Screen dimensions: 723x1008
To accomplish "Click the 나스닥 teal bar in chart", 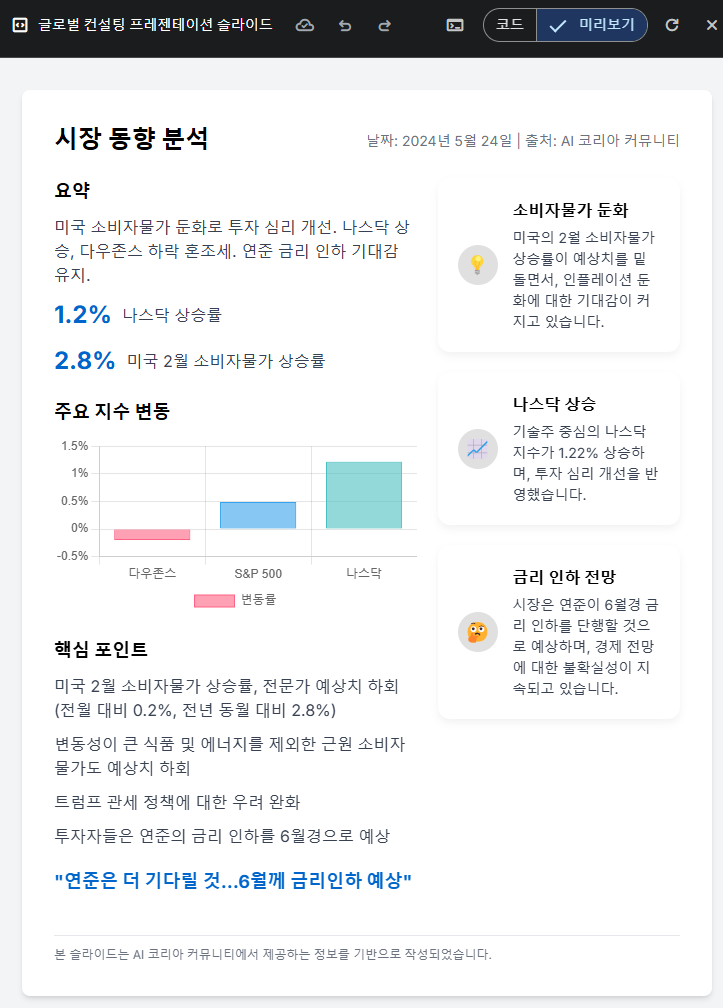I will pyautogui.click(x=364, y=495).
